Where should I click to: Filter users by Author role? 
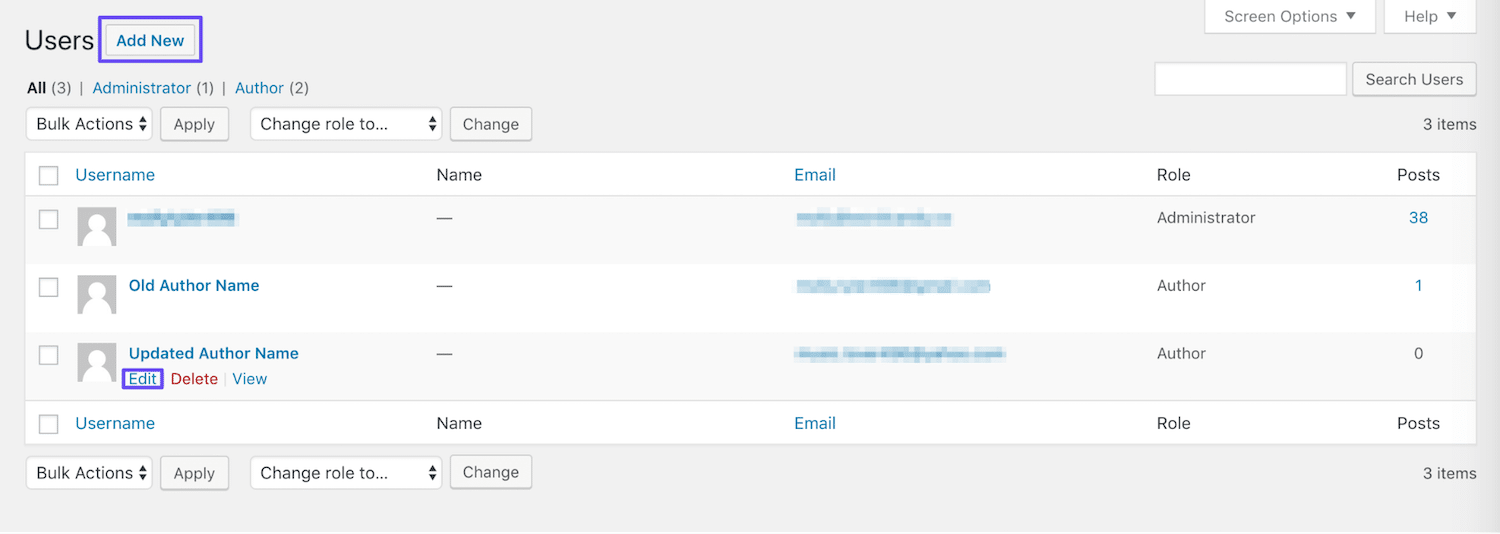pos(259,88)
